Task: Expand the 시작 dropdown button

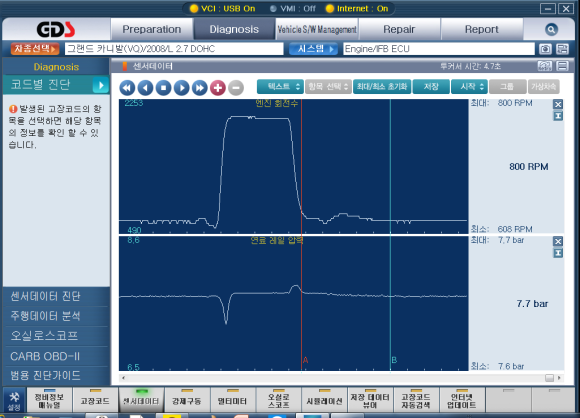Action: (x=469, y=87)
